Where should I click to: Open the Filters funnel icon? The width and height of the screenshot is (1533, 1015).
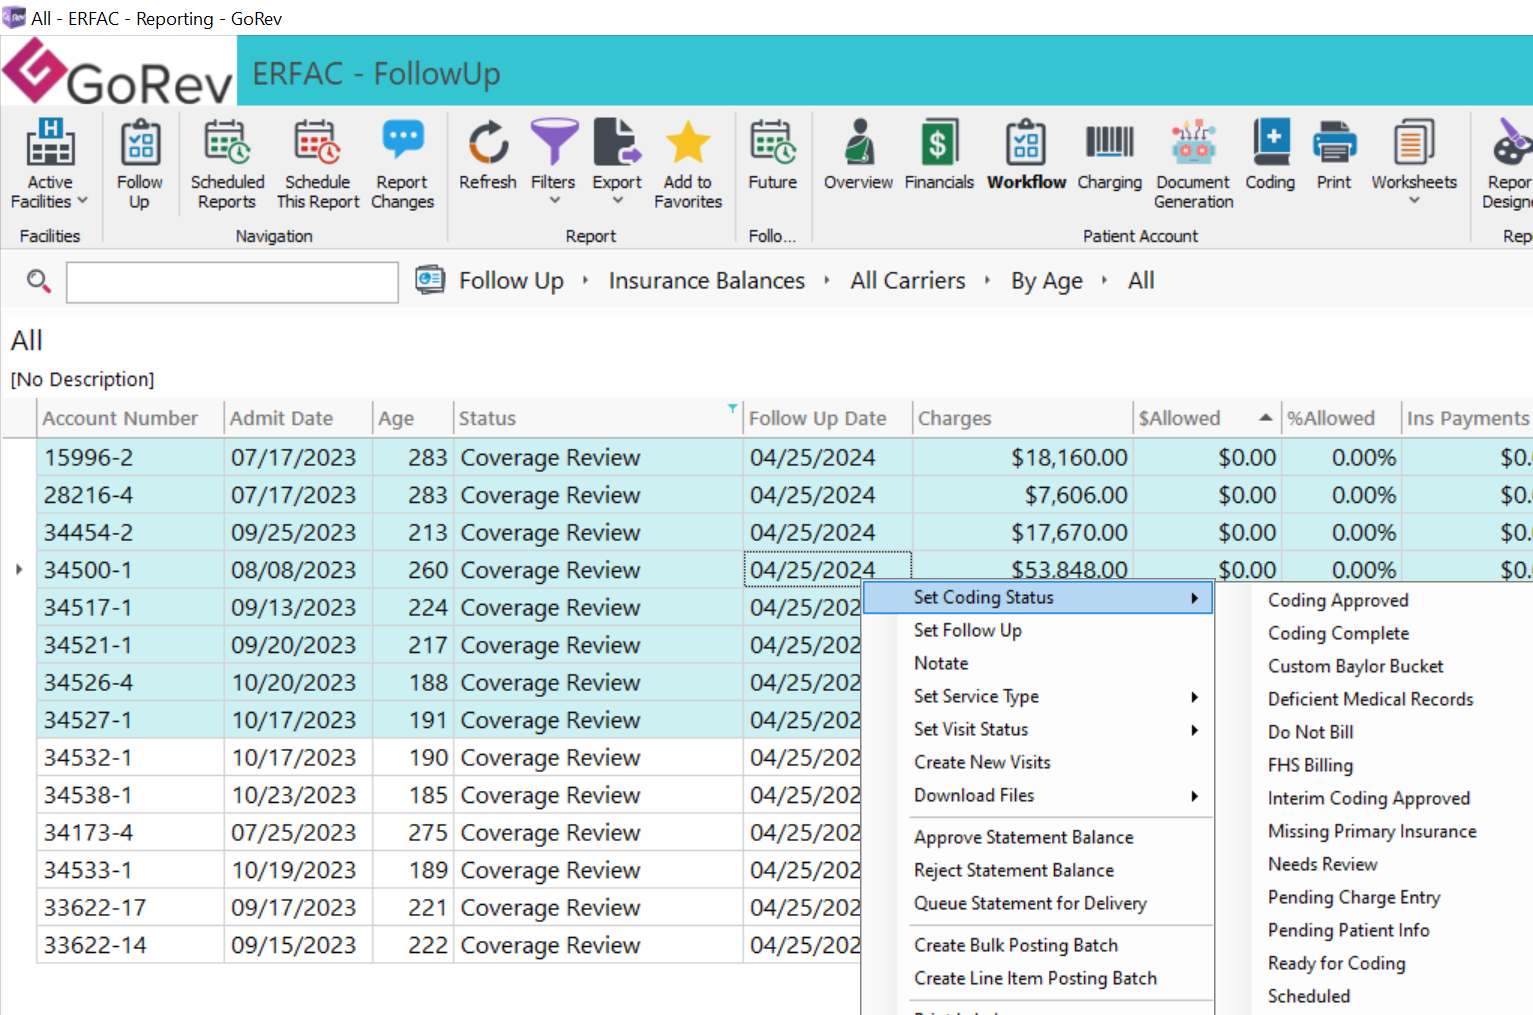553,142
